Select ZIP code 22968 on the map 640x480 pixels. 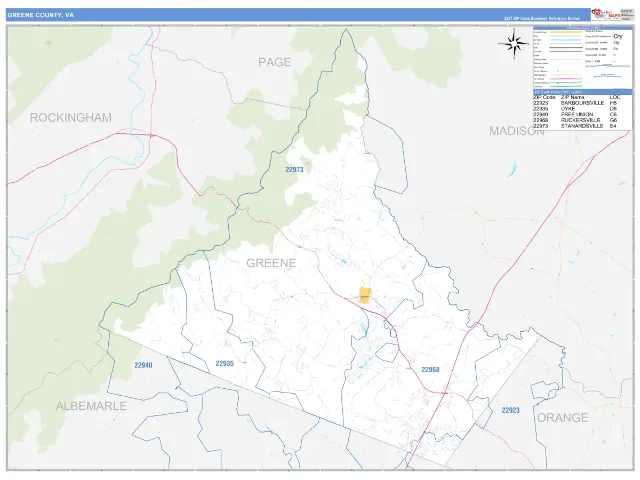click(x=430, y=369)
